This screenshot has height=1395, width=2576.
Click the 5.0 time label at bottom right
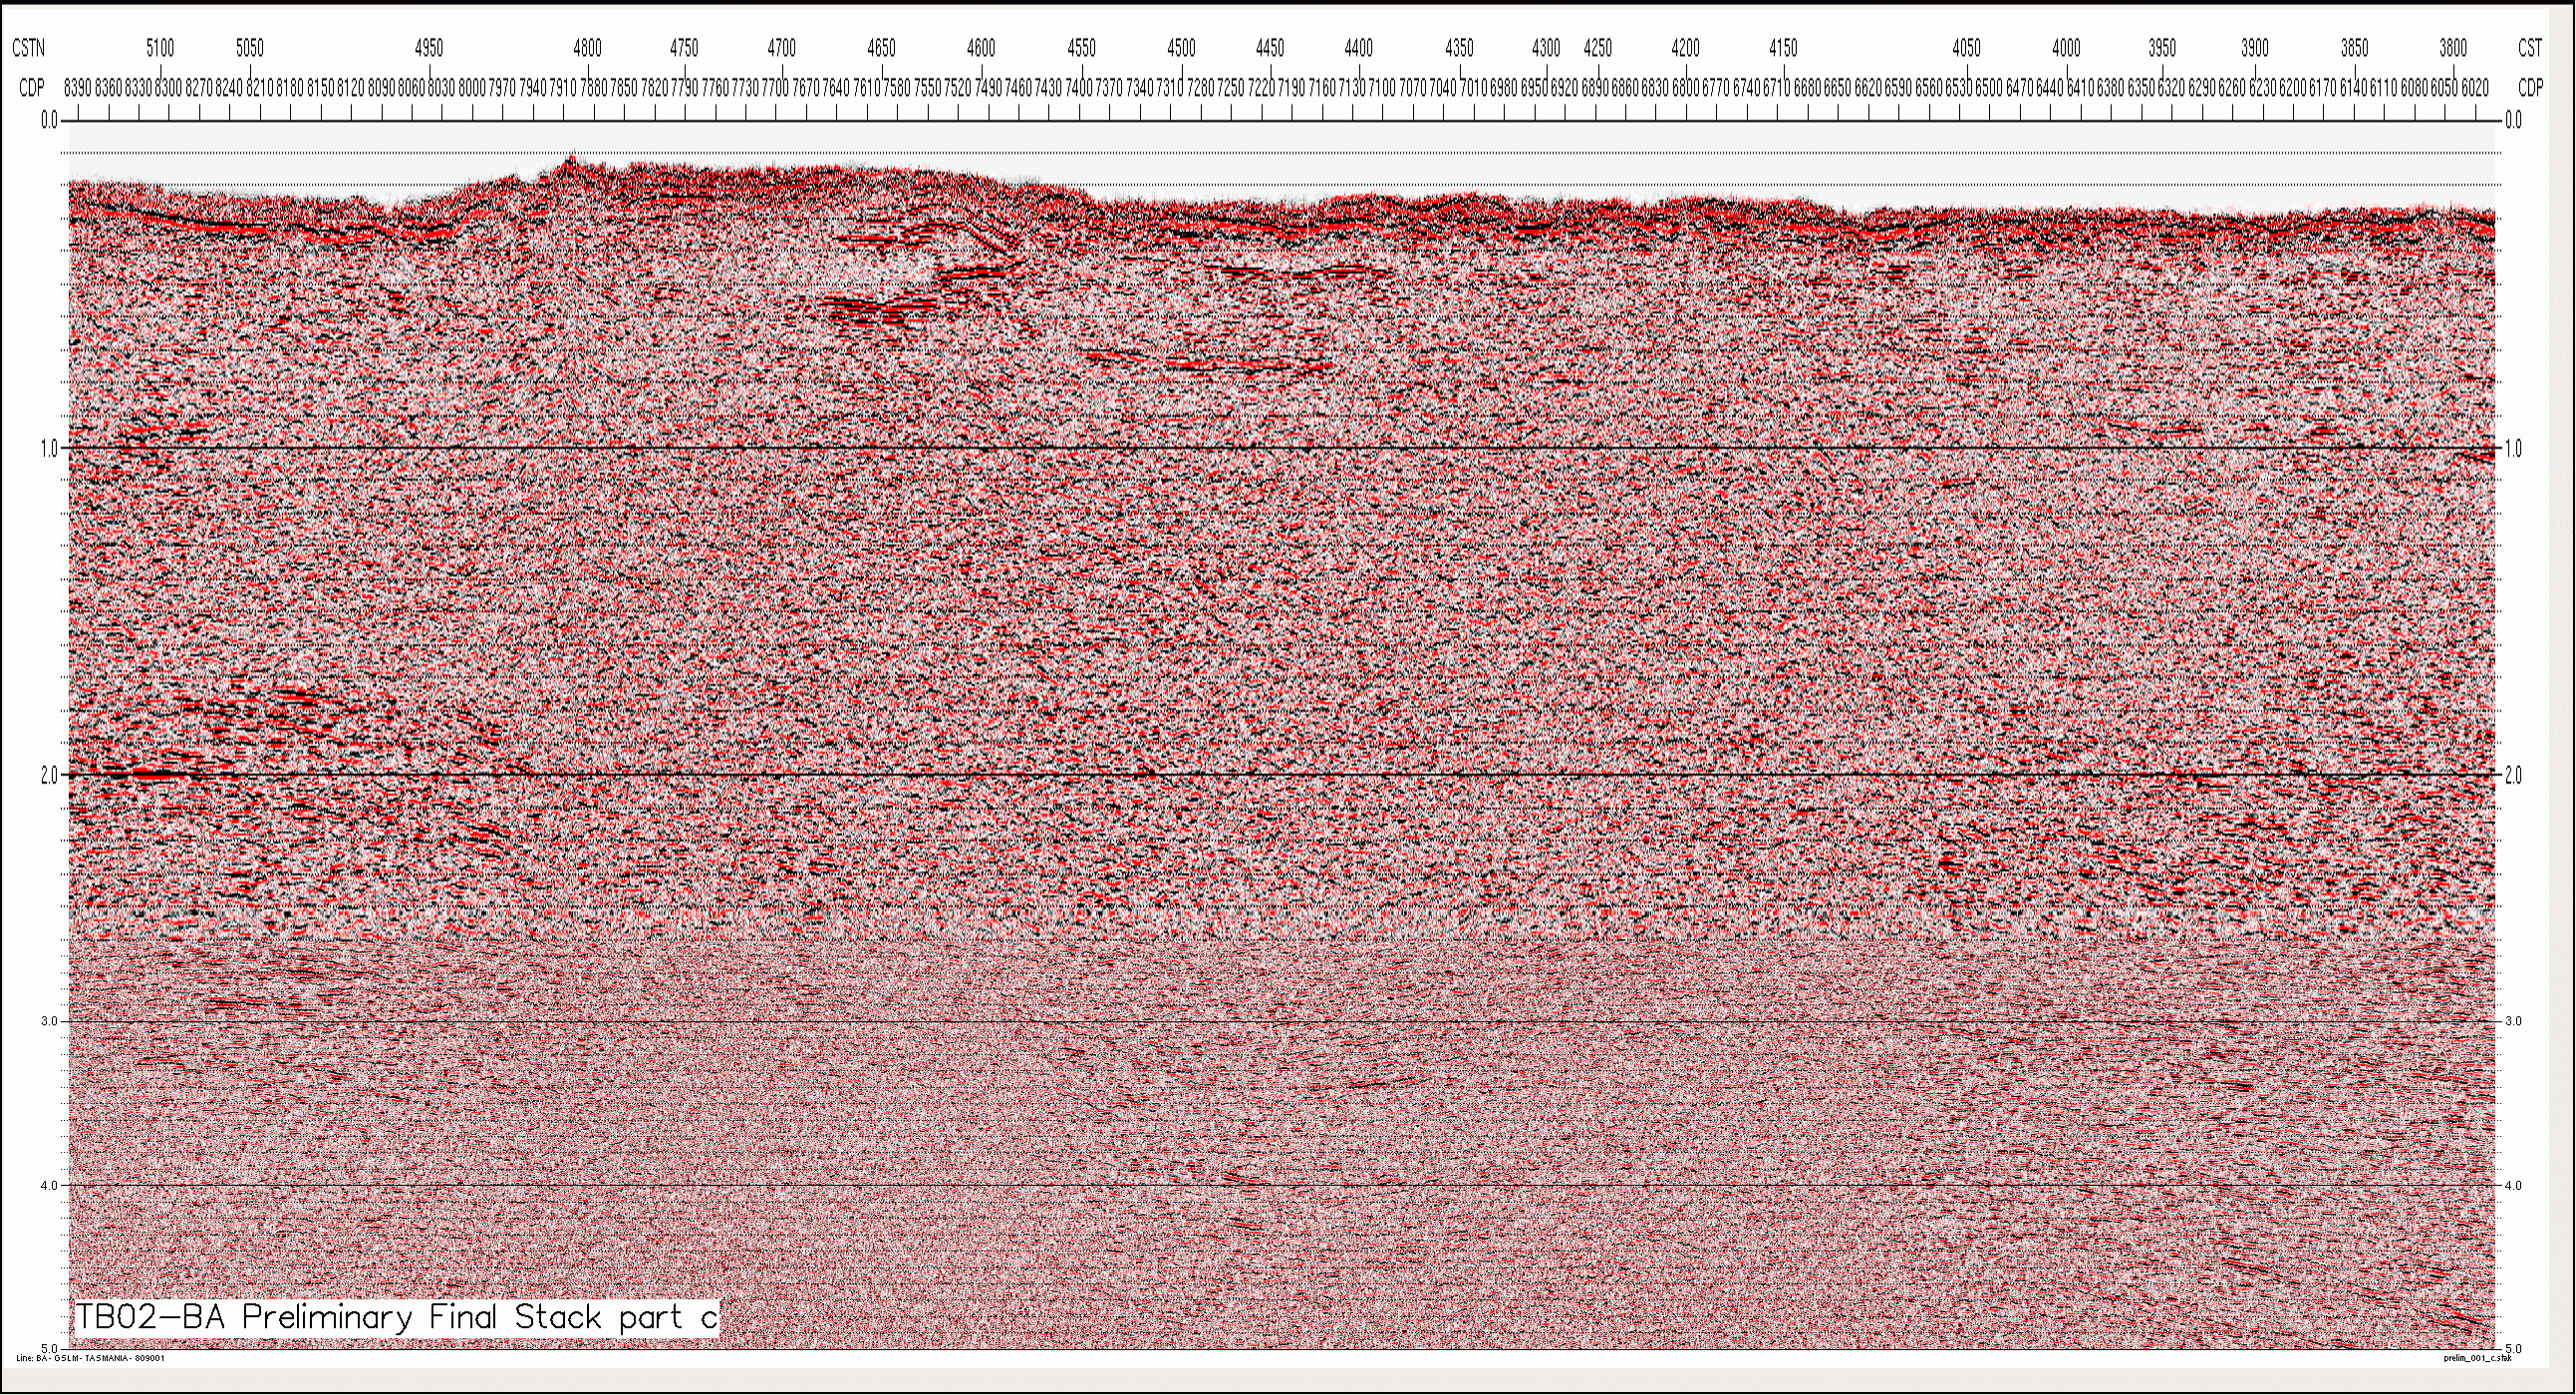tap(2513, 1349)
